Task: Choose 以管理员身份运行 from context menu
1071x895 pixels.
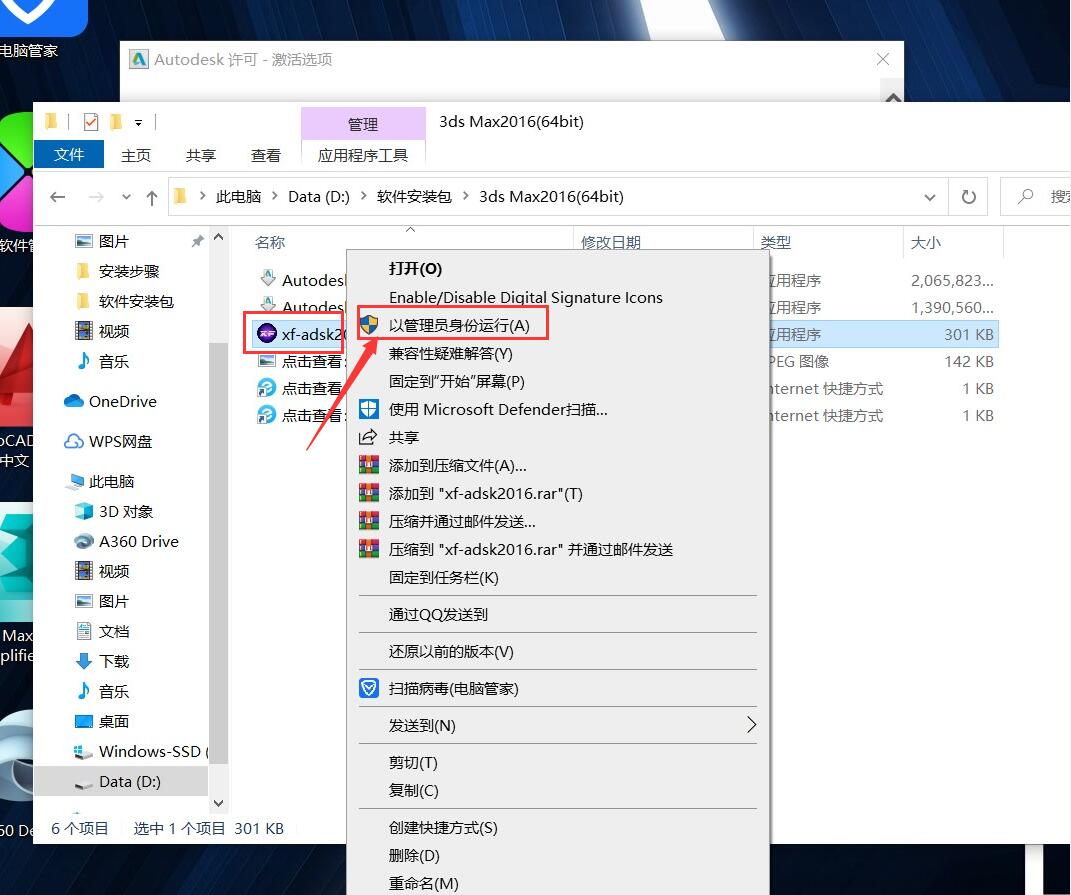Action: click(x=459, y=325)
